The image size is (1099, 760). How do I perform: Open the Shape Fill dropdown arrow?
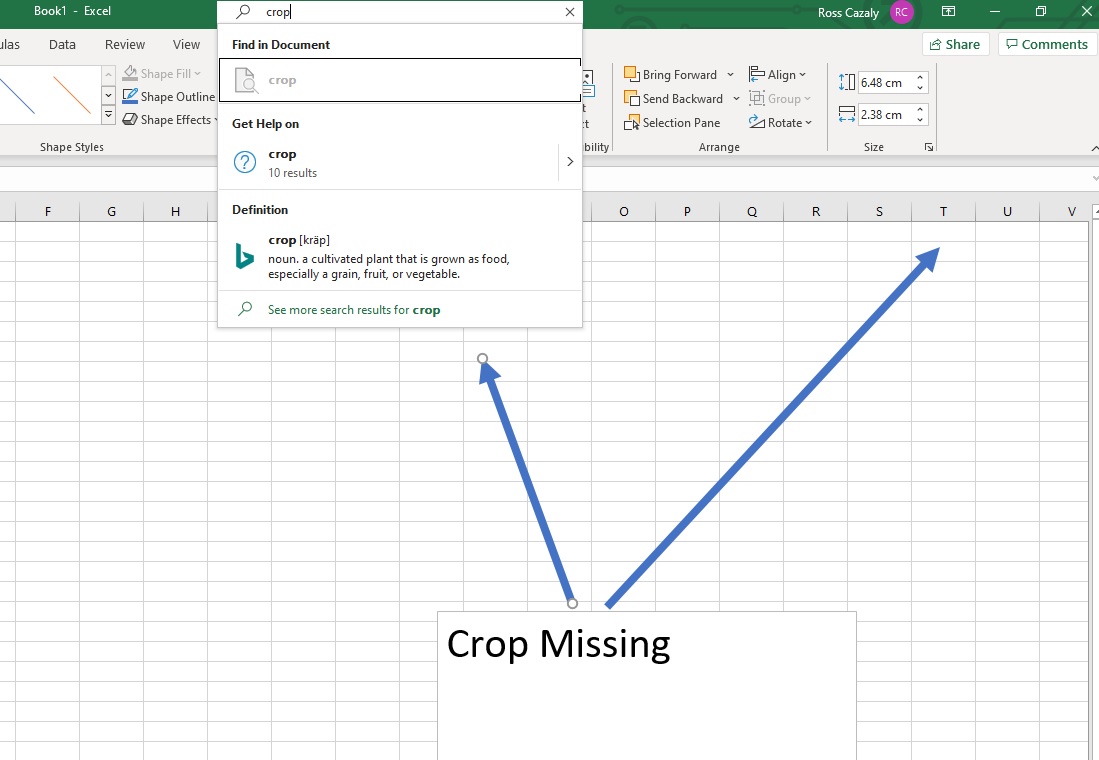198,74
